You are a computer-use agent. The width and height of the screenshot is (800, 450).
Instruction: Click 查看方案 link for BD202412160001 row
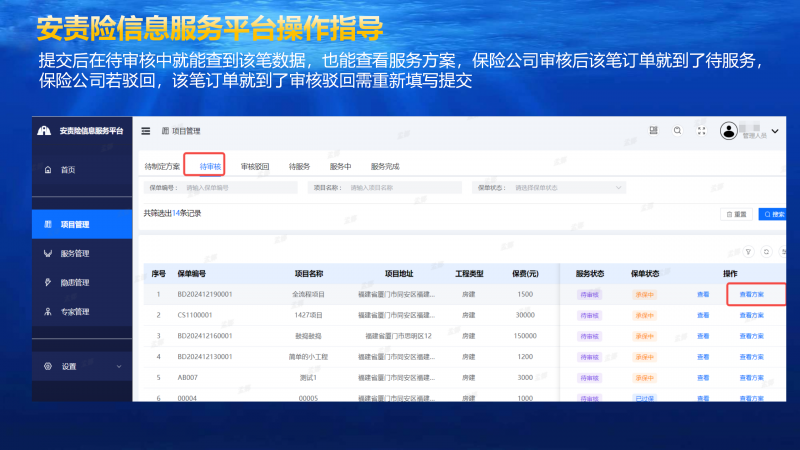(x=752, y=336)
